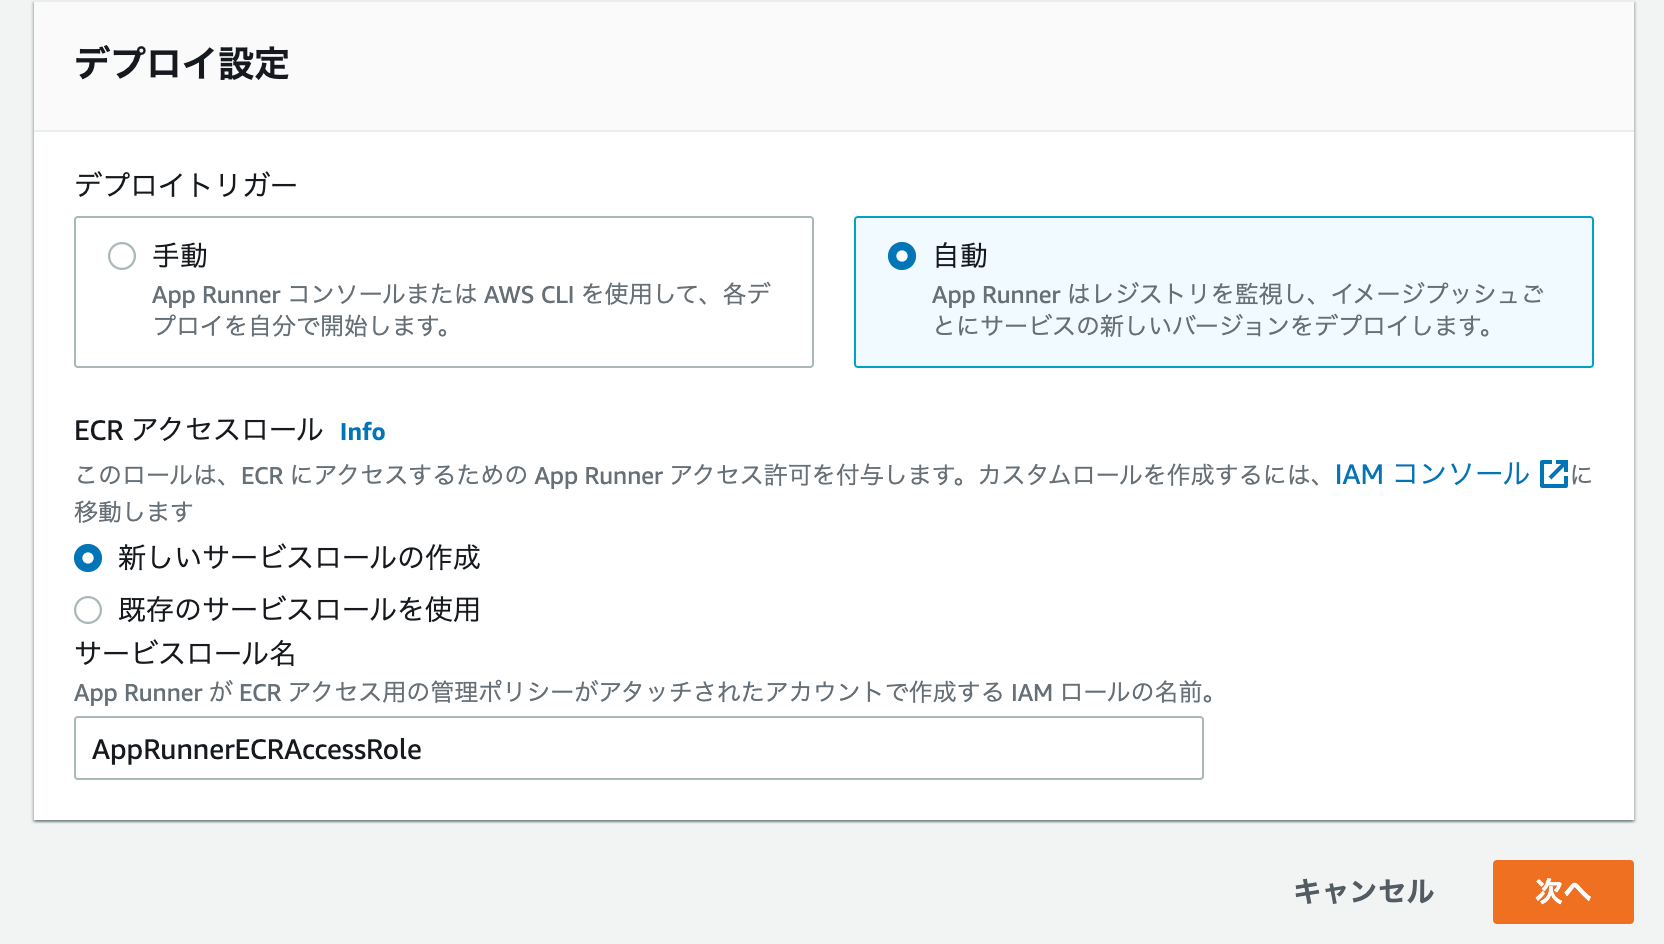
Task: Choose 新しいサービスロールの作成 option
Action: point(88,558)
